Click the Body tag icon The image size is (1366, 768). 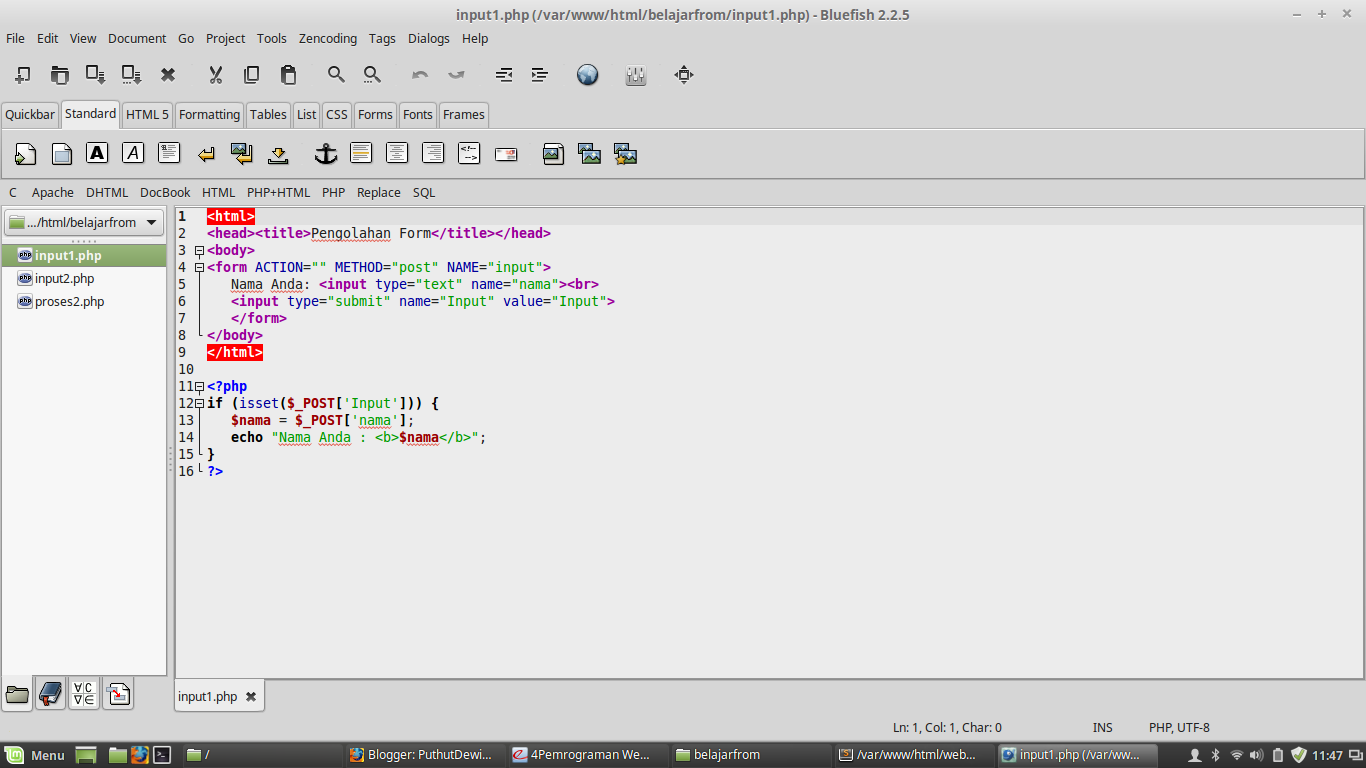pyautogui.click(x=61, y=154)
